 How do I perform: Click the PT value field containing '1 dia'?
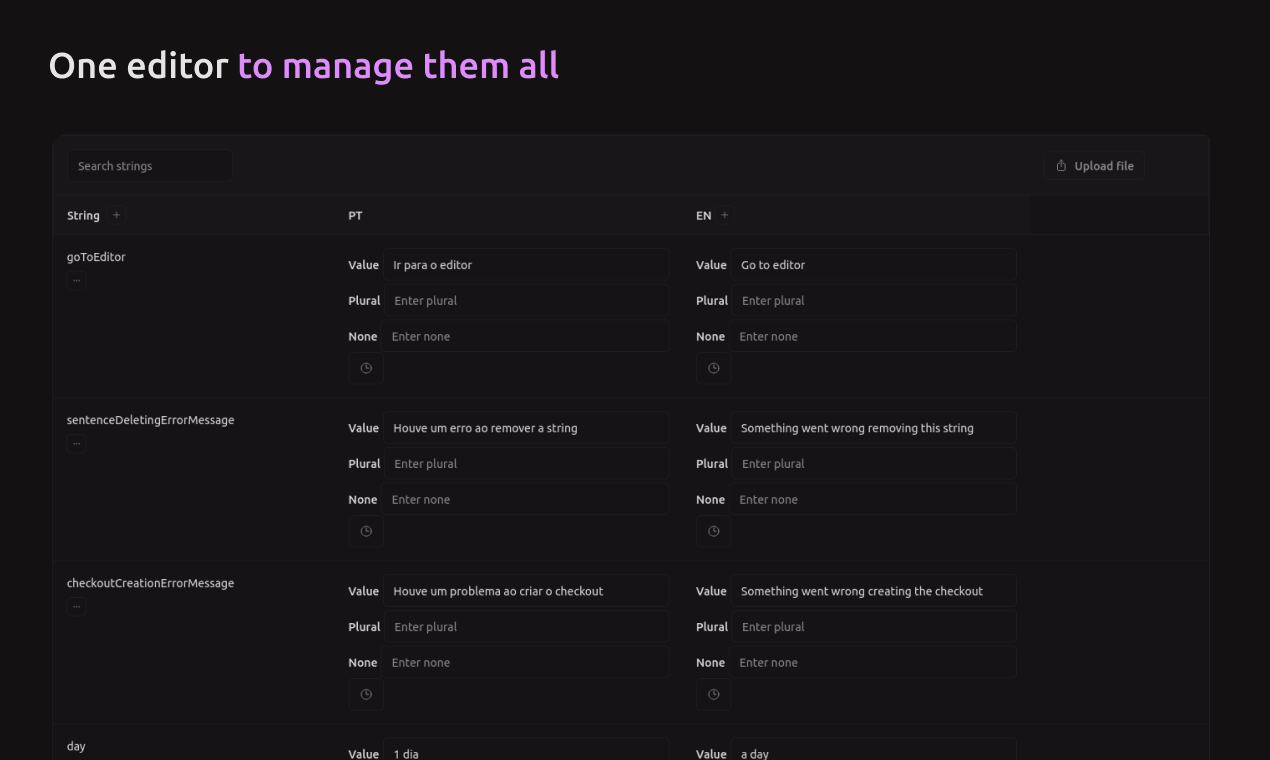(x=526, y=753)
